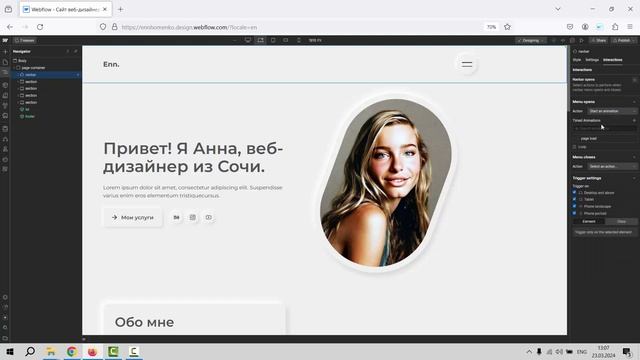The width and height of the screenshot is (640, 360).
Task: Open Chrome from the taskbar
Action: tap(72, 351)
